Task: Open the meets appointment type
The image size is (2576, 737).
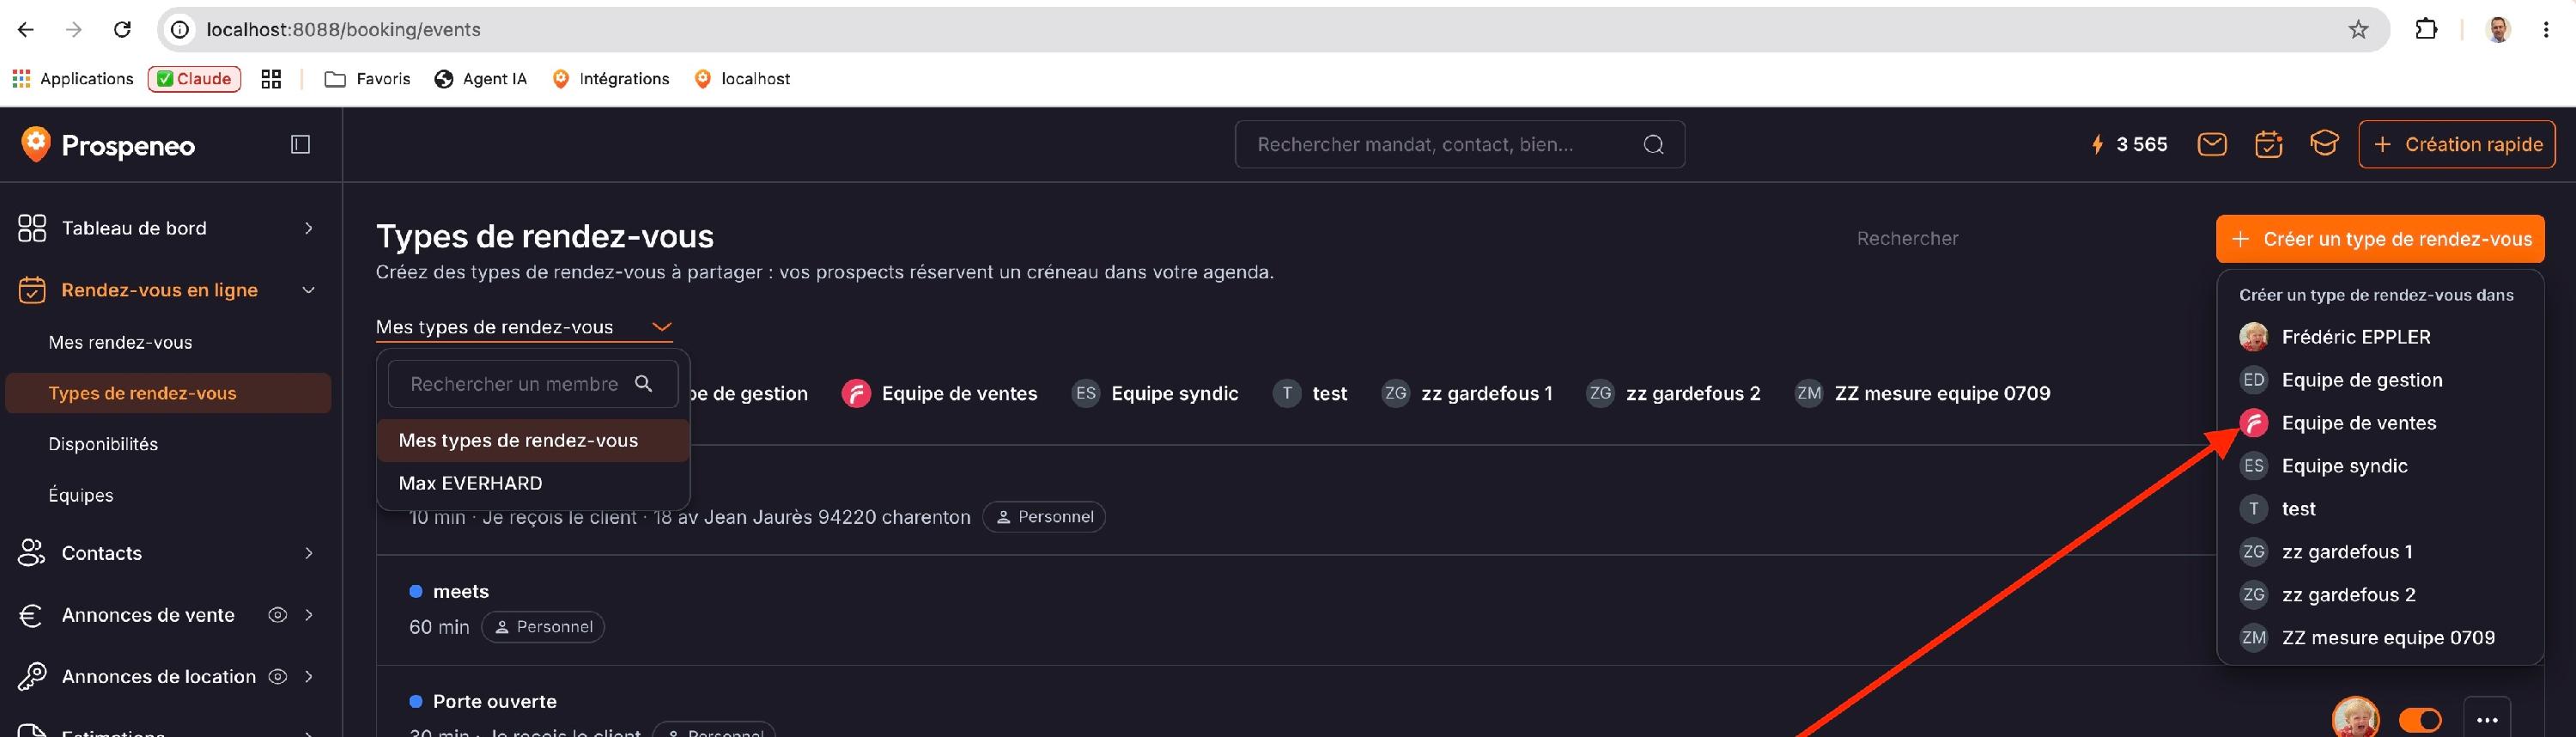Action: coord(461,592)
